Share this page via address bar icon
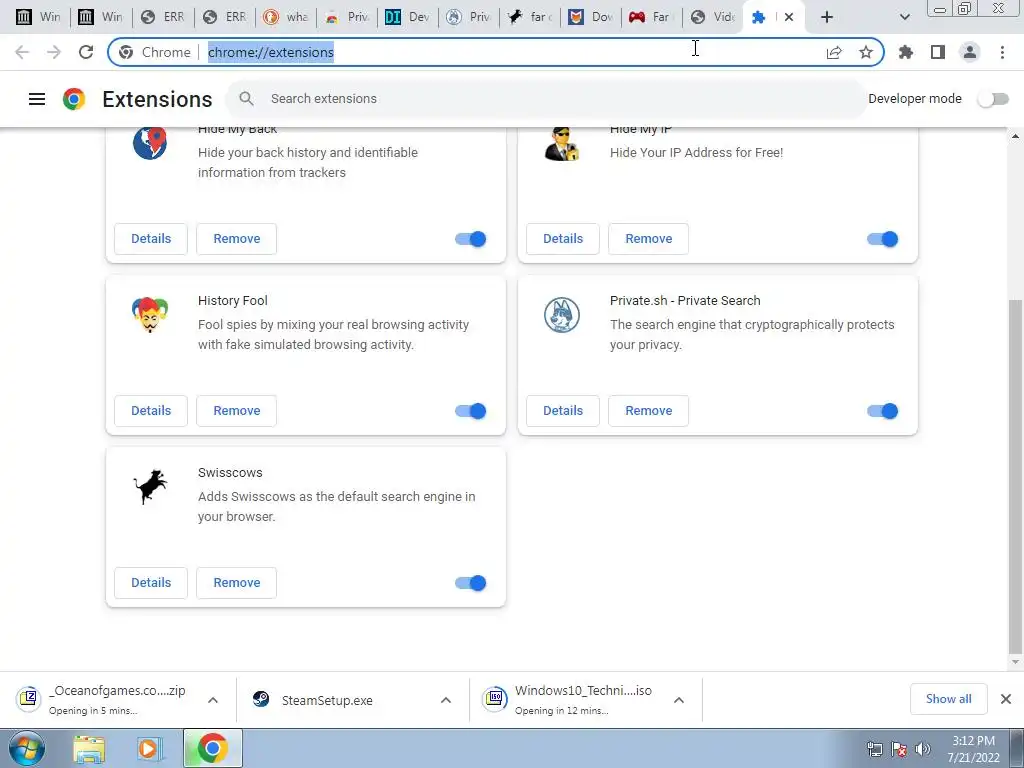Image resolution: width=1024 pixels, height=768 pixels. 834,52
